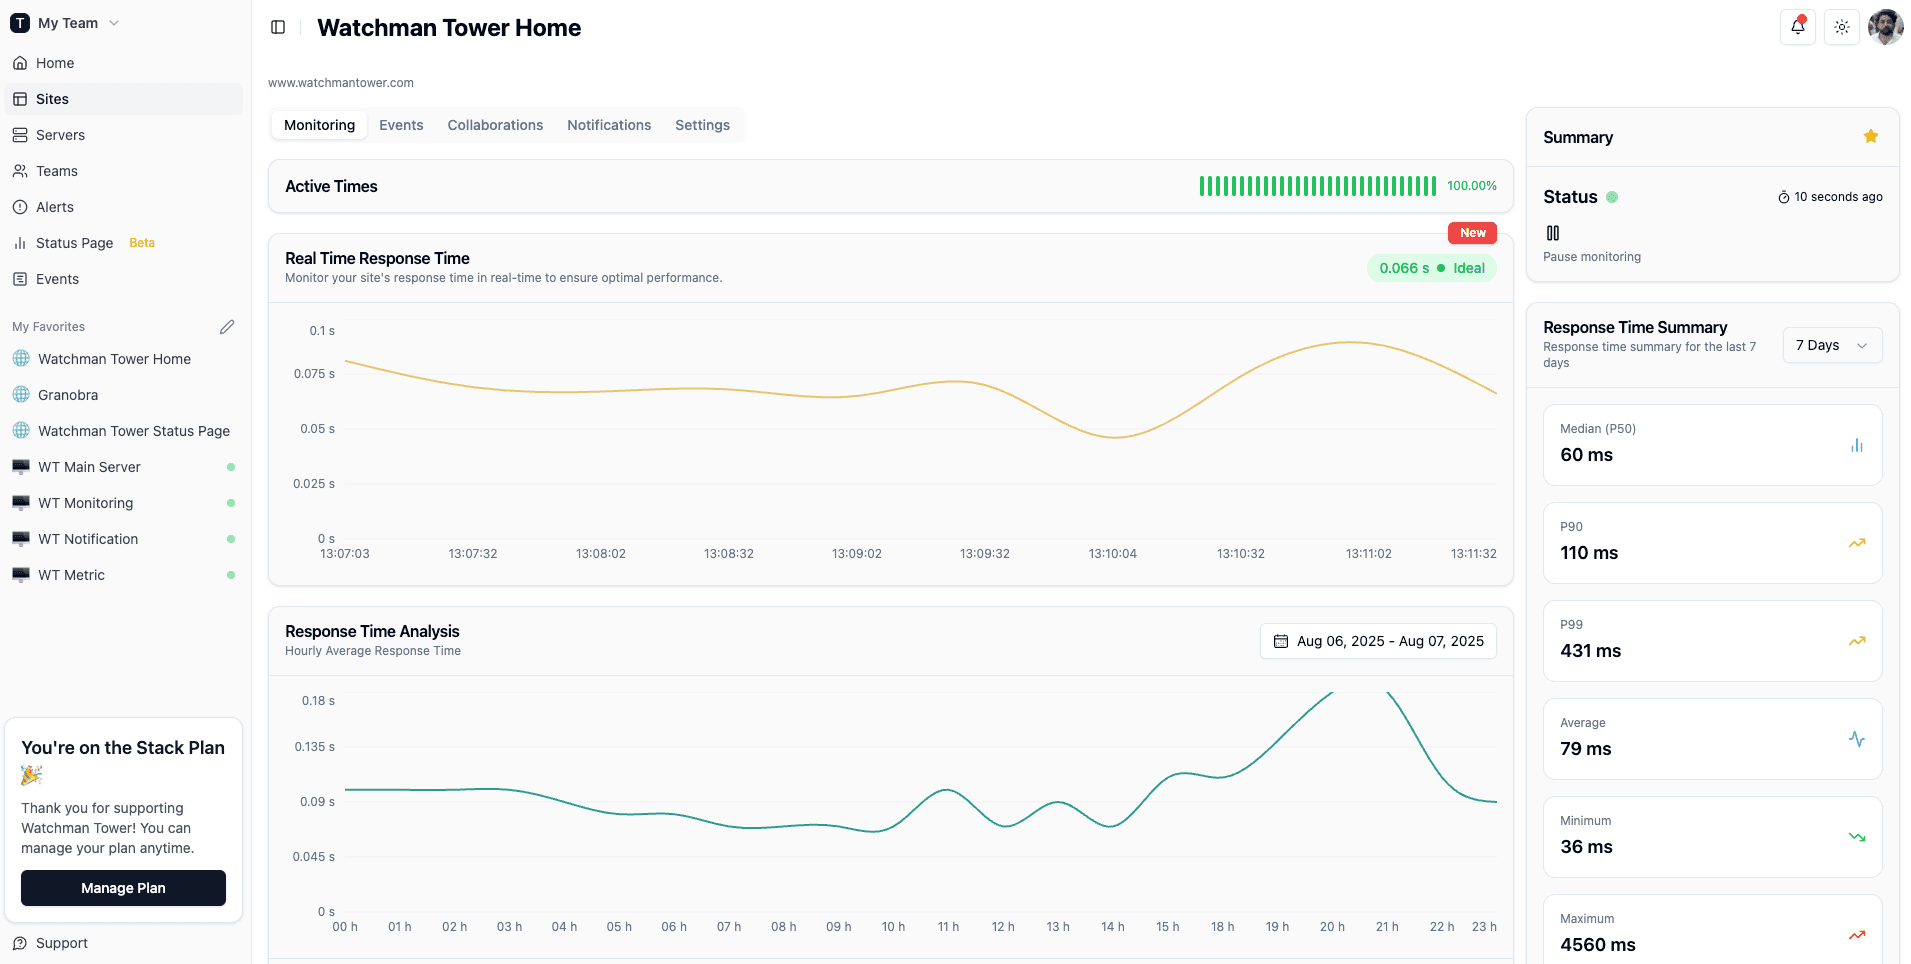The image size is (1911, 964).
Task: Select WT Main Server in favorites
Action: coord(89,467)
